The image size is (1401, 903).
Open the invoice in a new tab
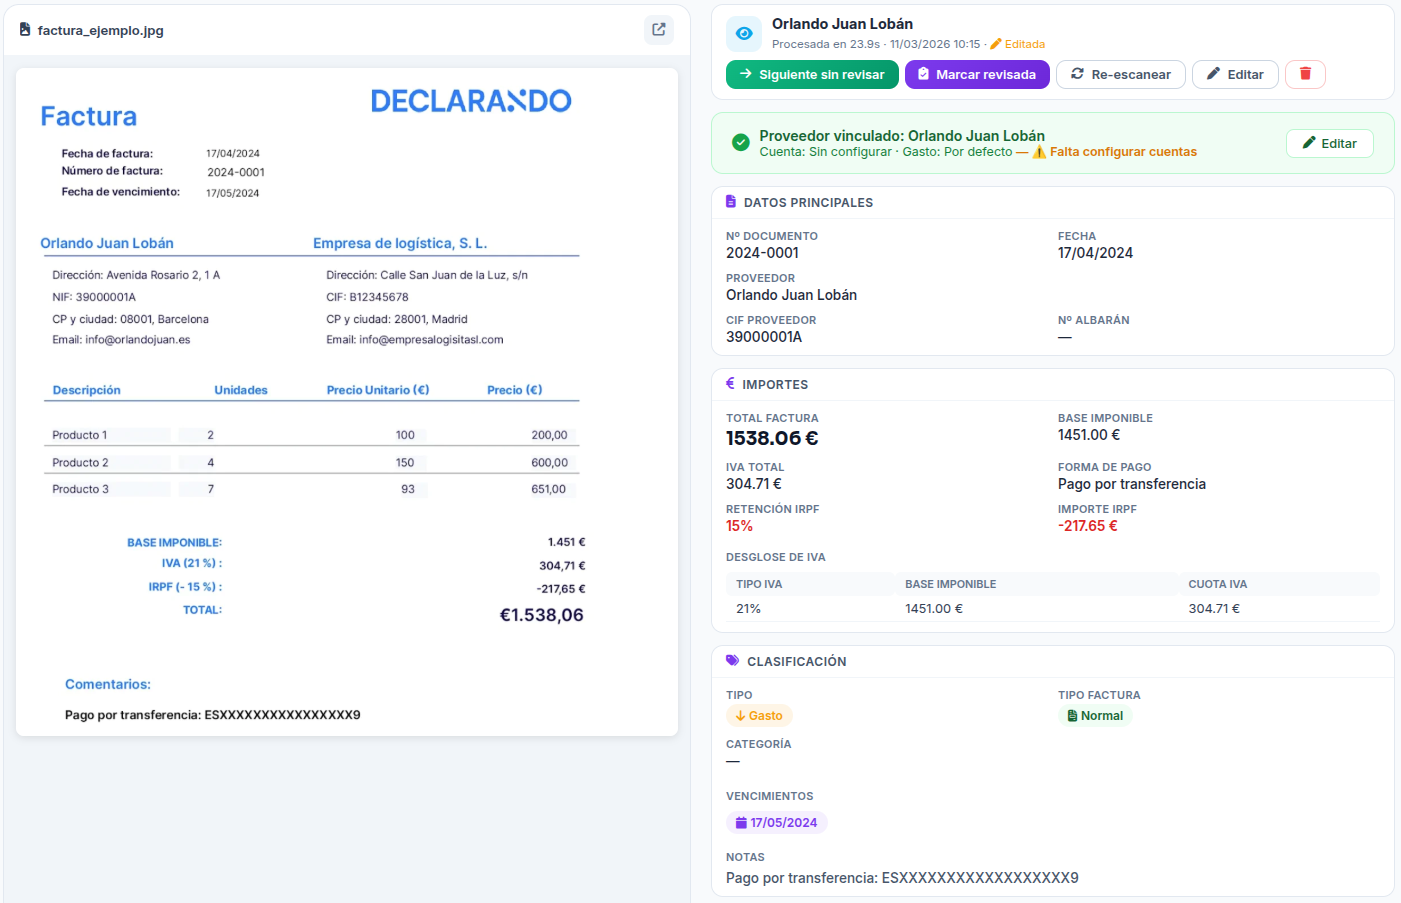(658, 30)
